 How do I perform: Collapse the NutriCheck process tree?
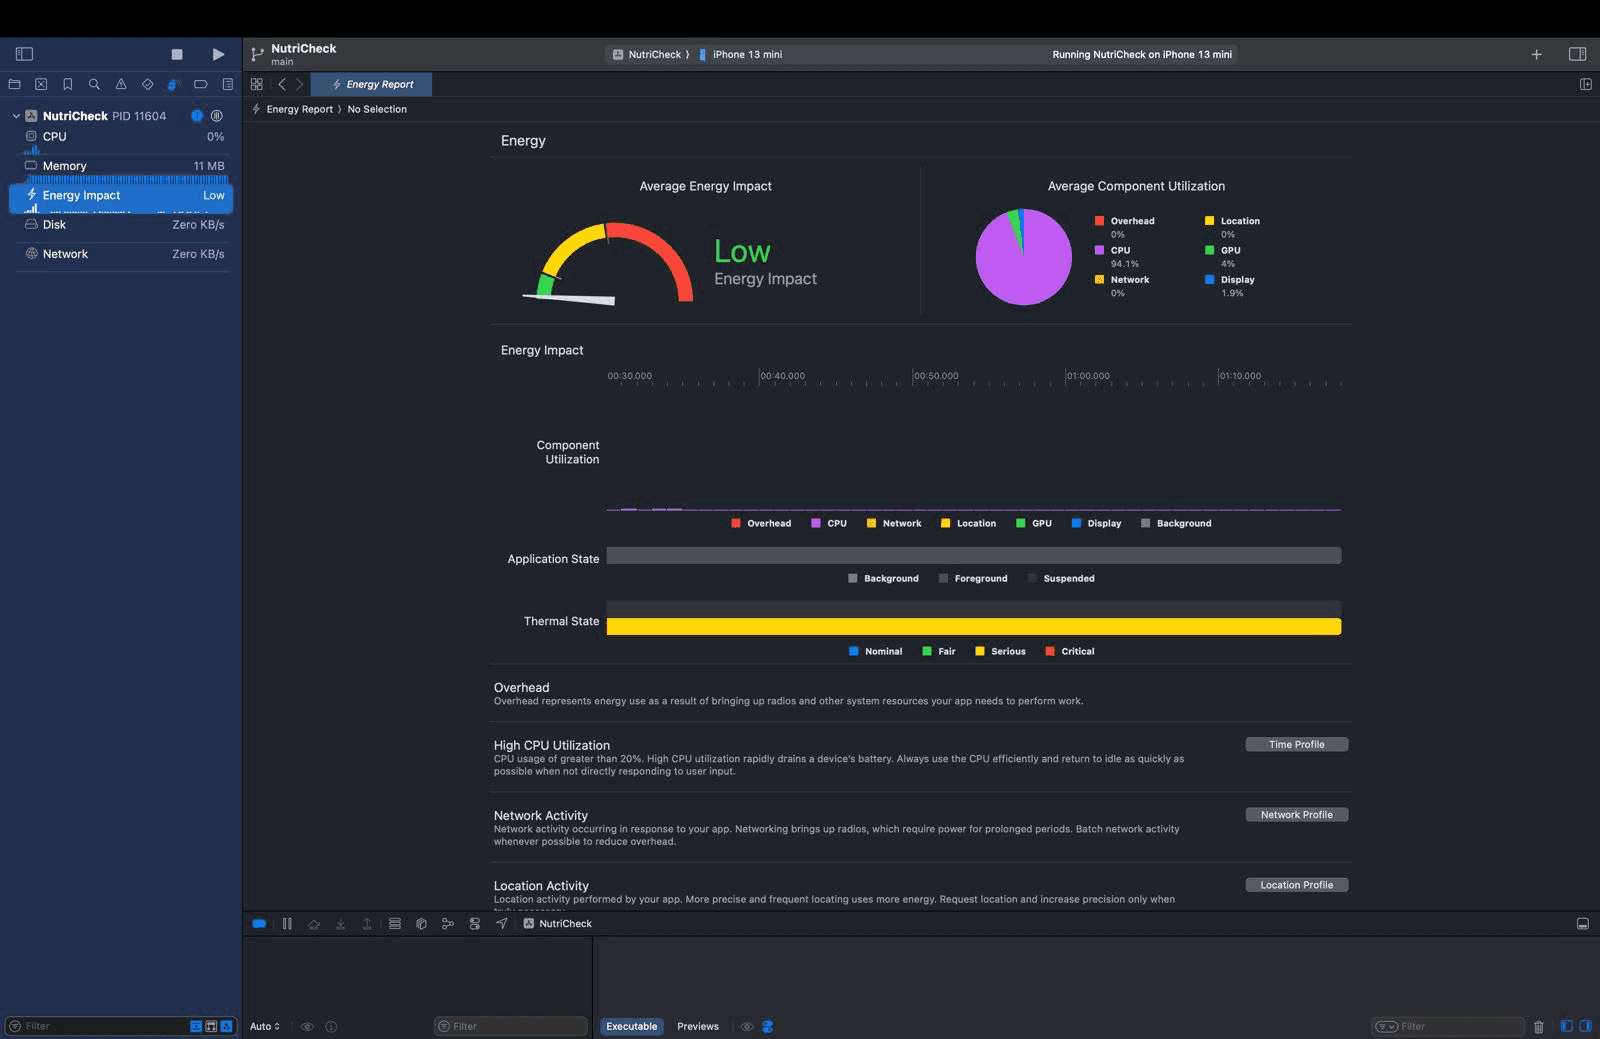[16, 116]
